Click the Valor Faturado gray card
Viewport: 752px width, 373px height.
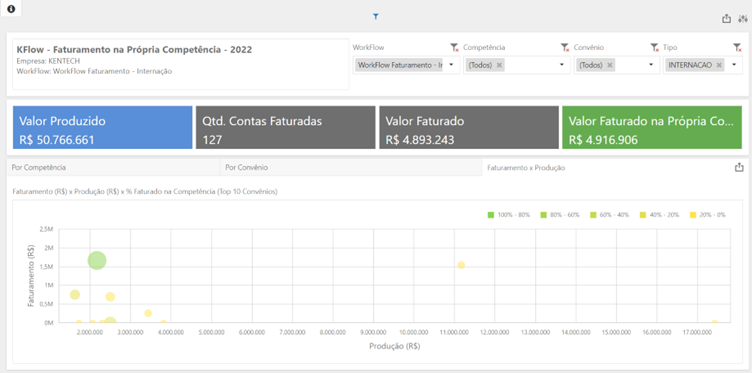tap(469, 128)
